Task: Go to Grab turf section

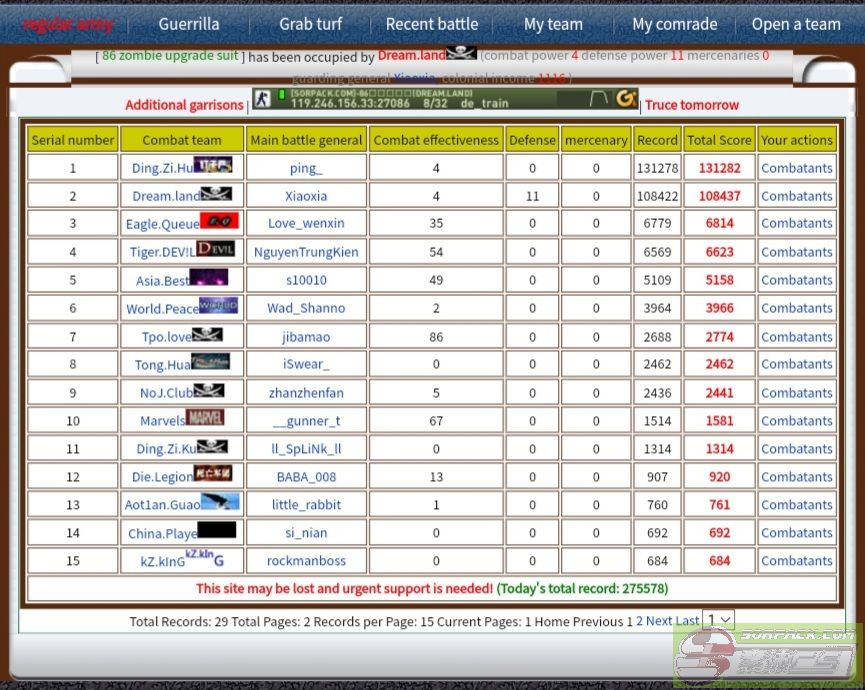Action: [310, 24]
